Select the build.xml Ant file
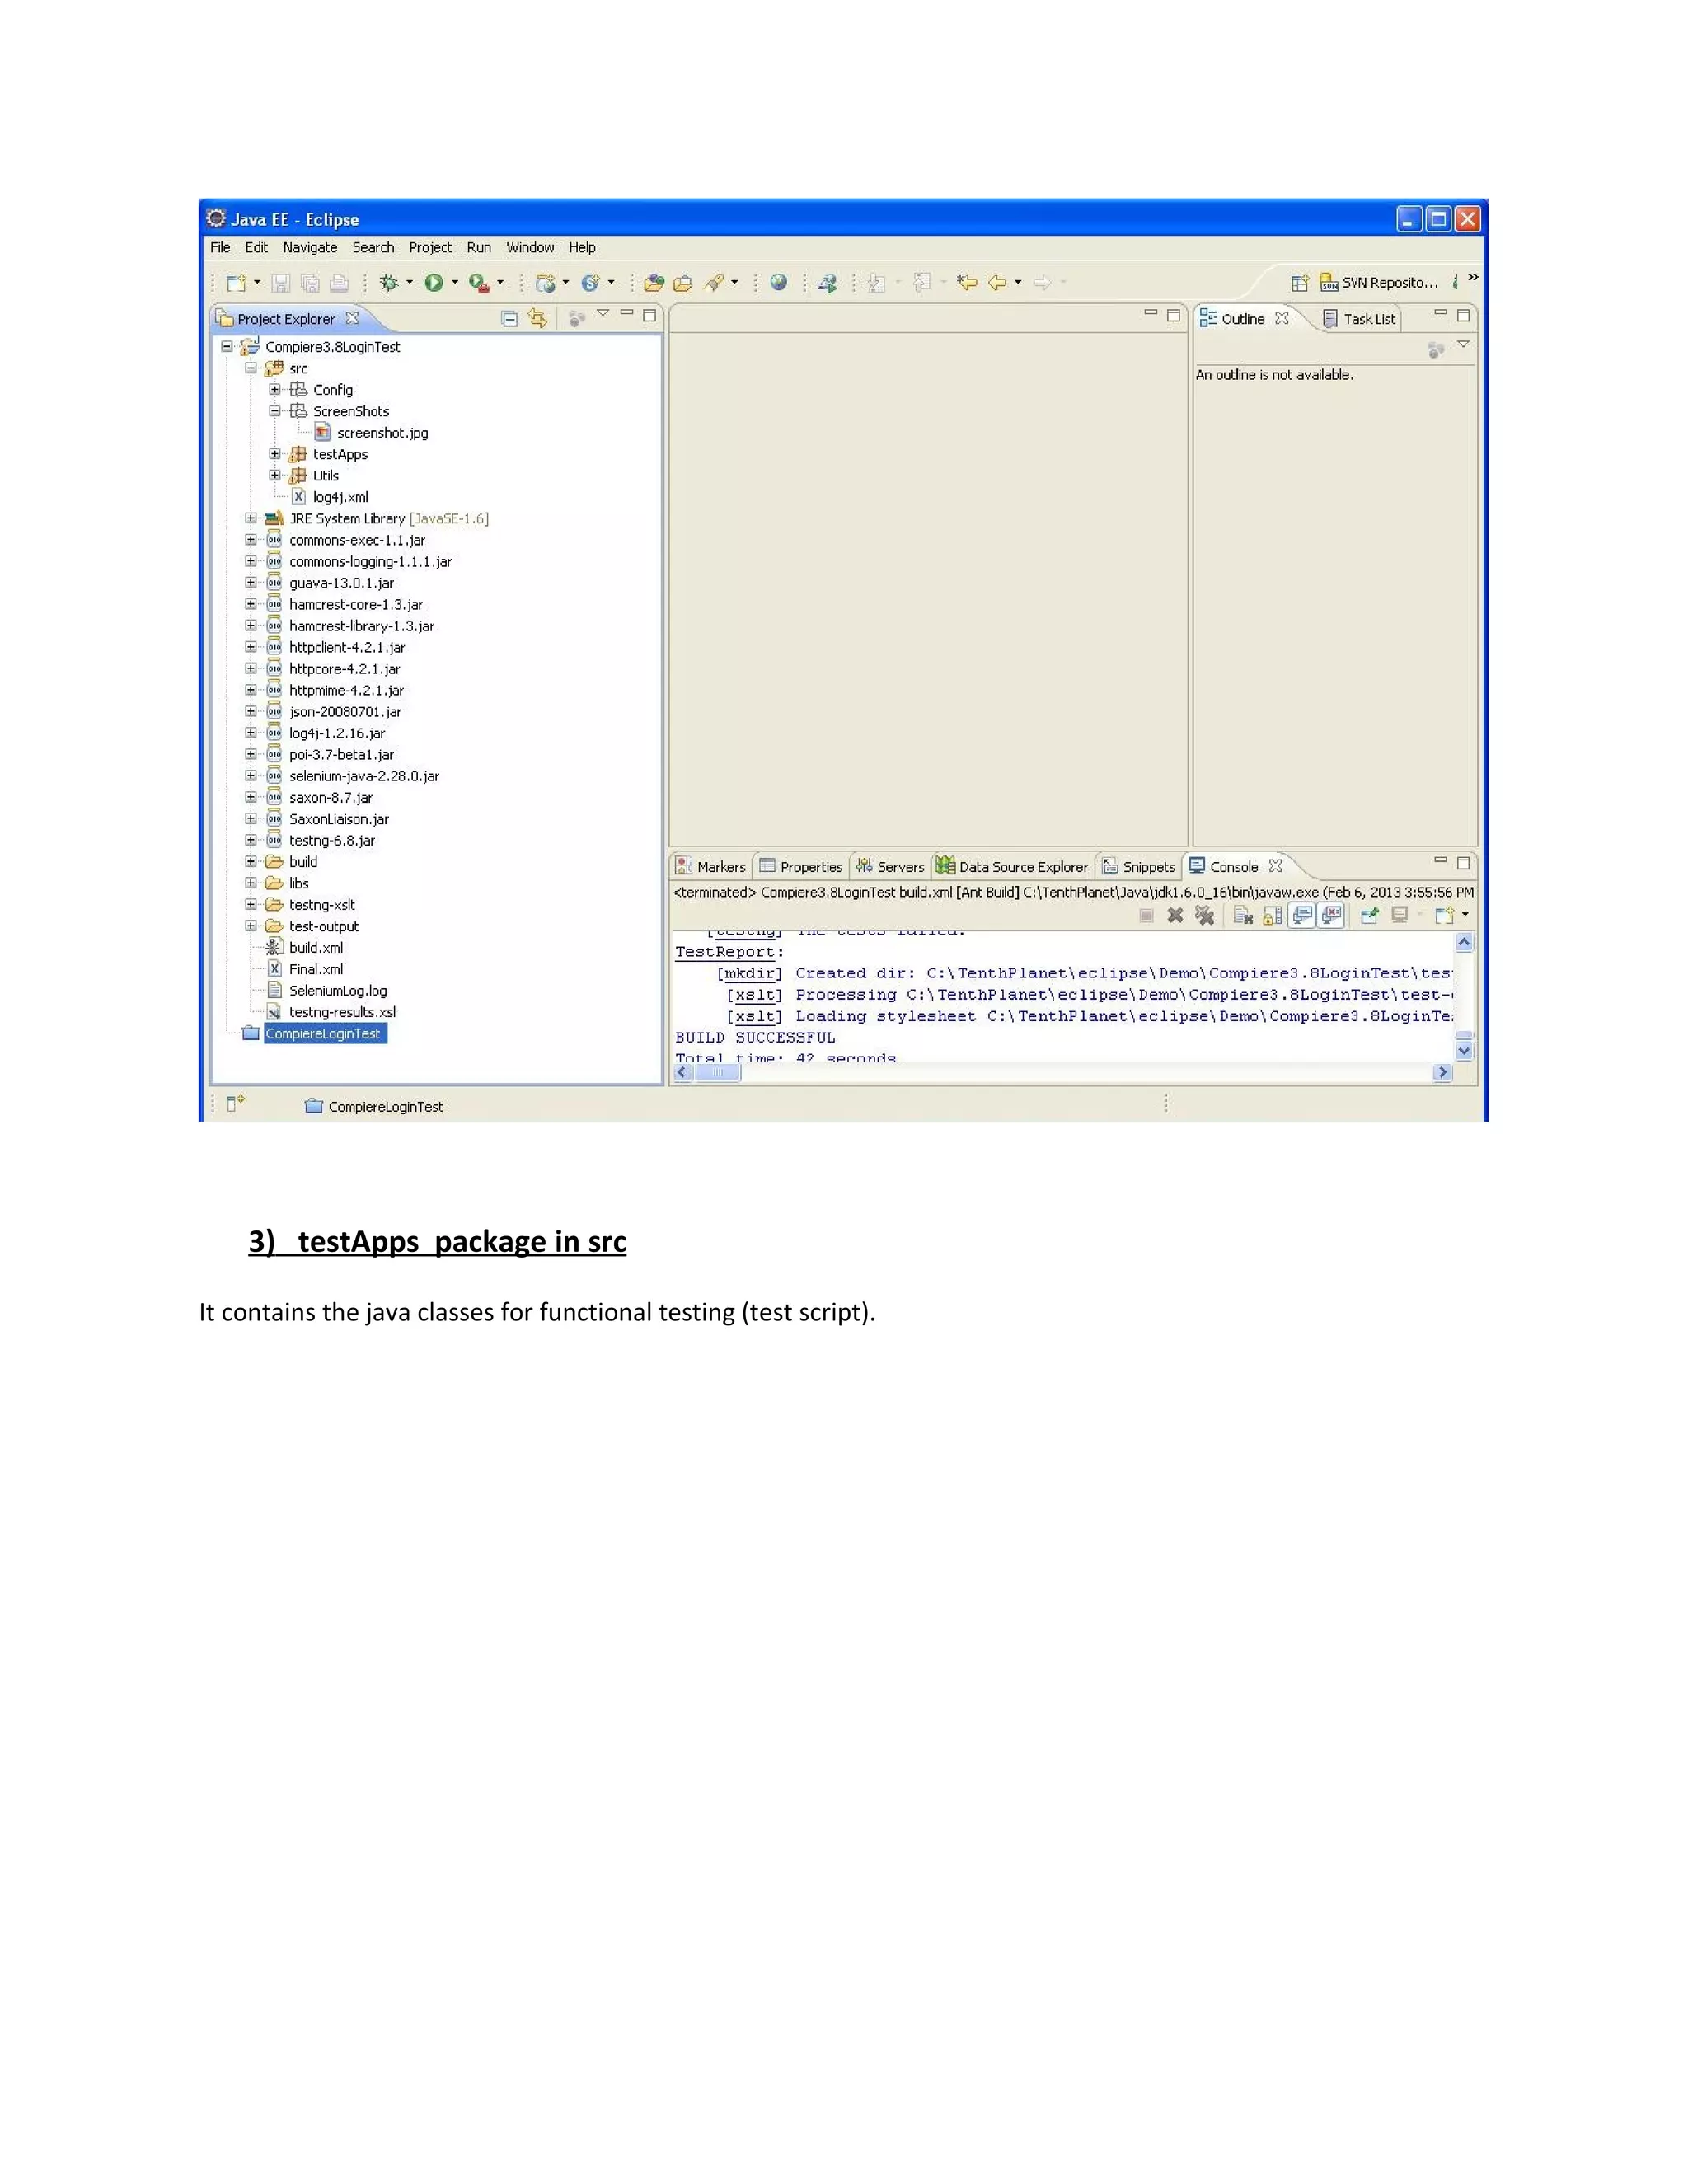The width and height of the screenshot is (1688, 2184). (316, 948)
